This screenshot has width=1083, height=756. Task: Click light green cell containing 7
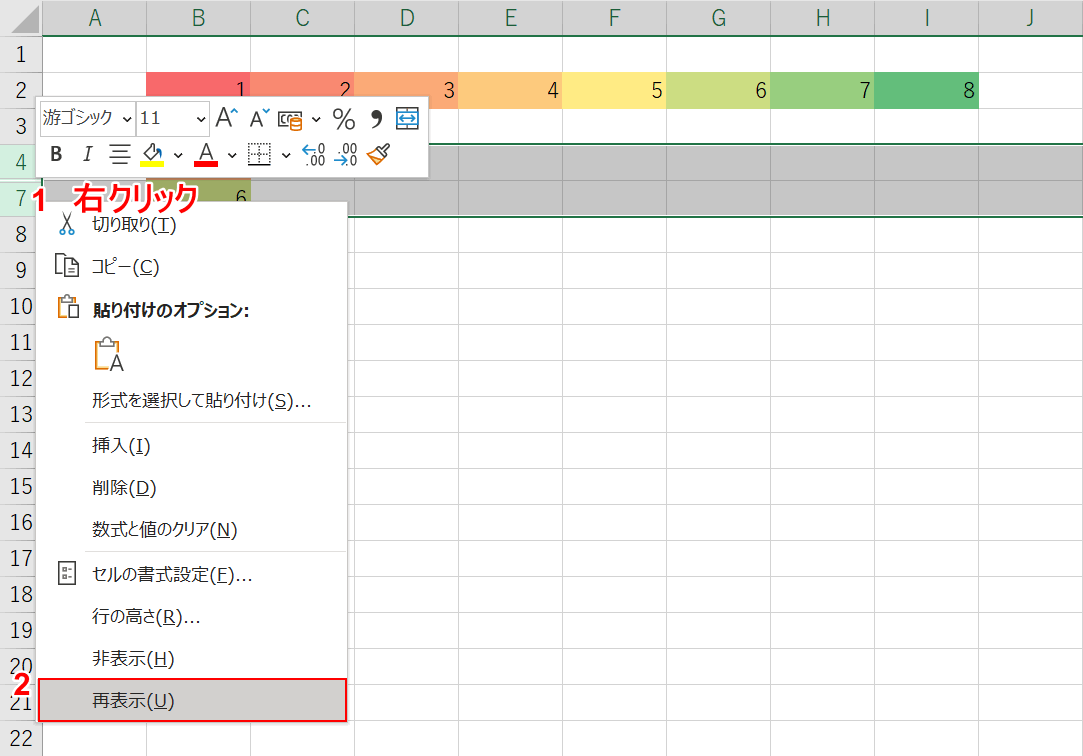click(x=823, y=90)
